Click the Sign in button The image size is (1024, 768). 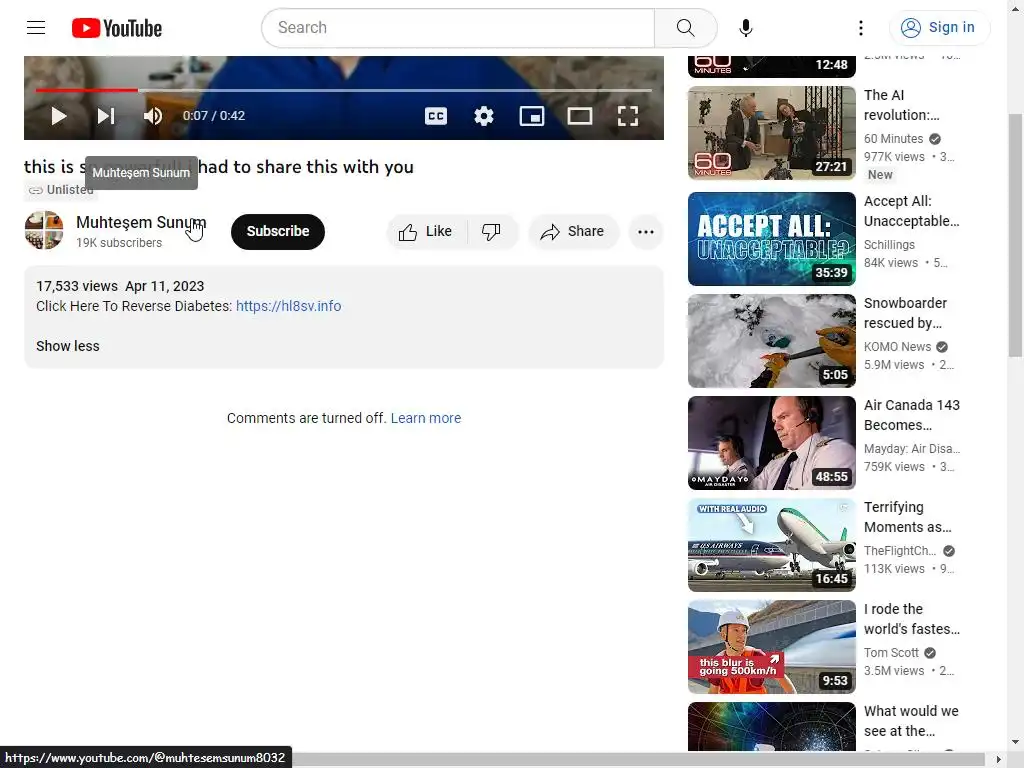939,27
